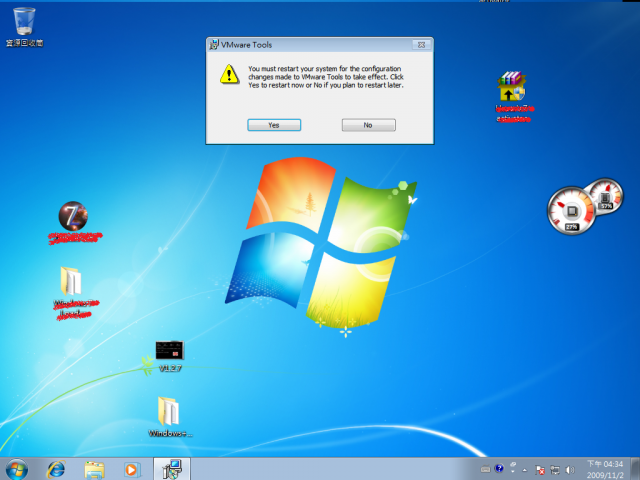The height and width of the screenshot is (480, 640).
Task: Open the Action Center flag icon
Action: 539,470
